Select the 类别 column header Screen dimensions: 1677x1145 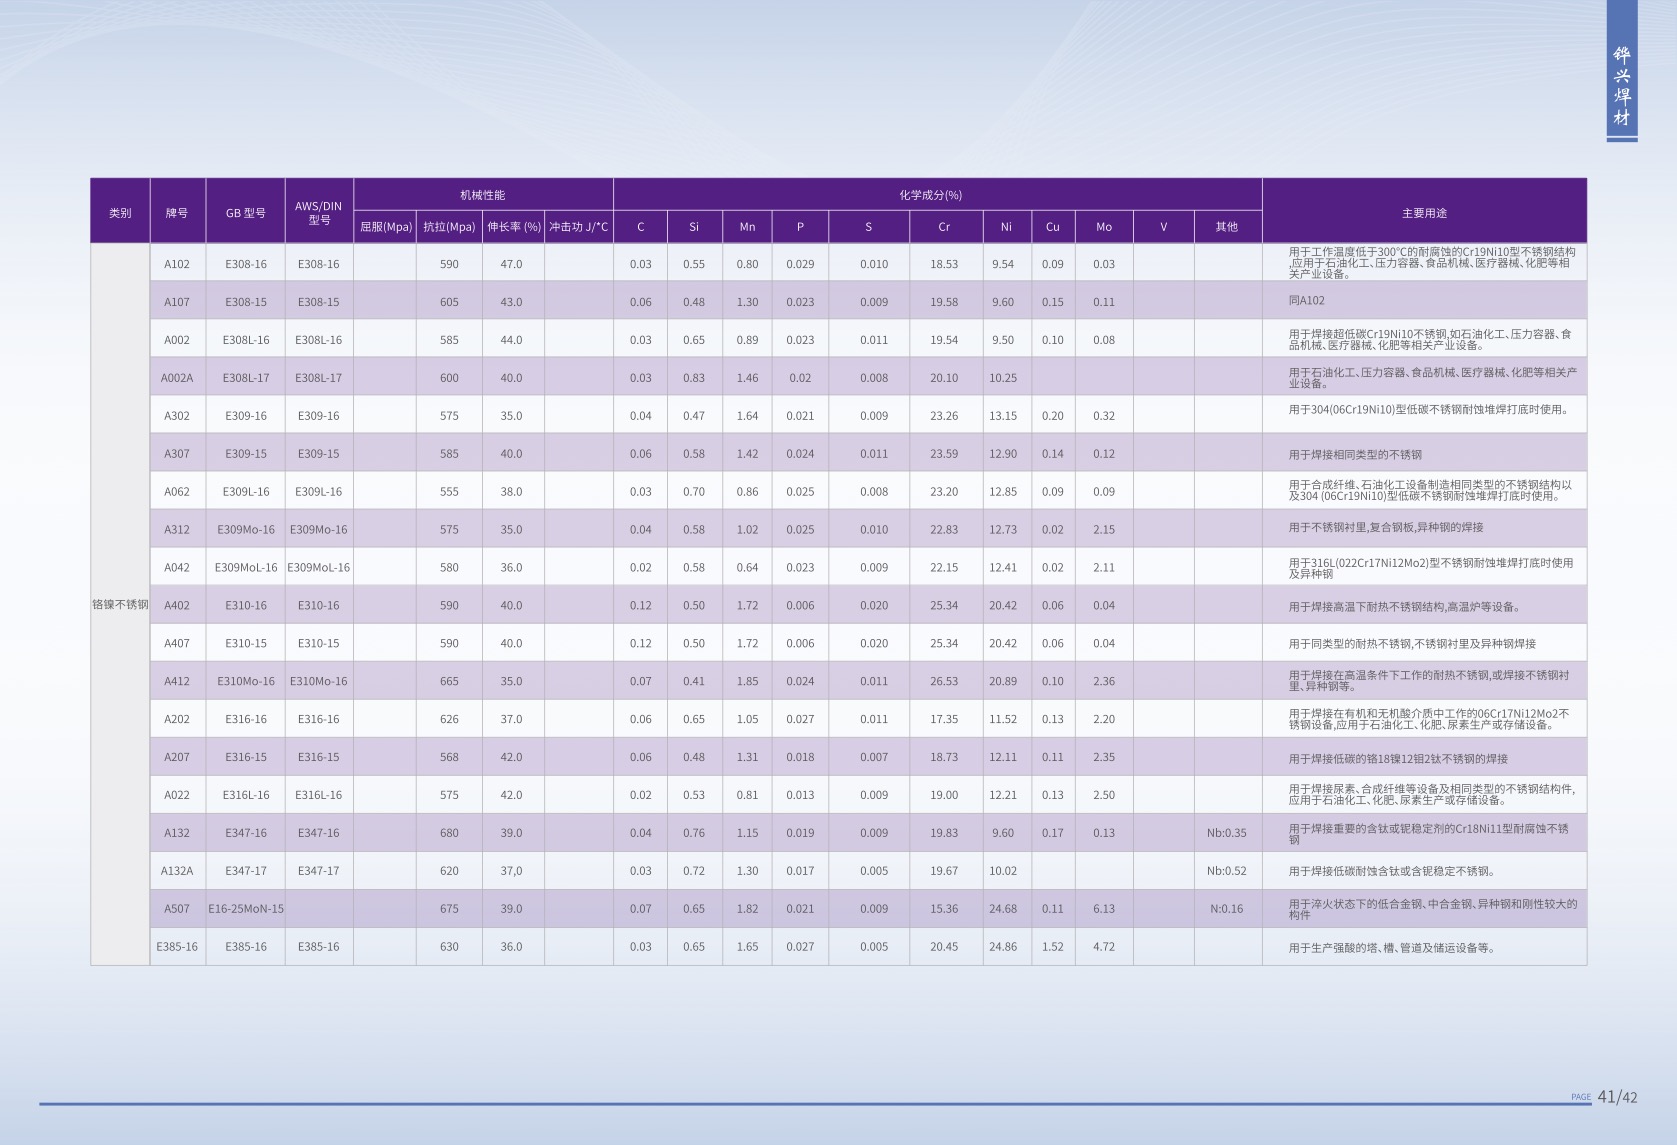pyautogui.click(x=120, y=212)
